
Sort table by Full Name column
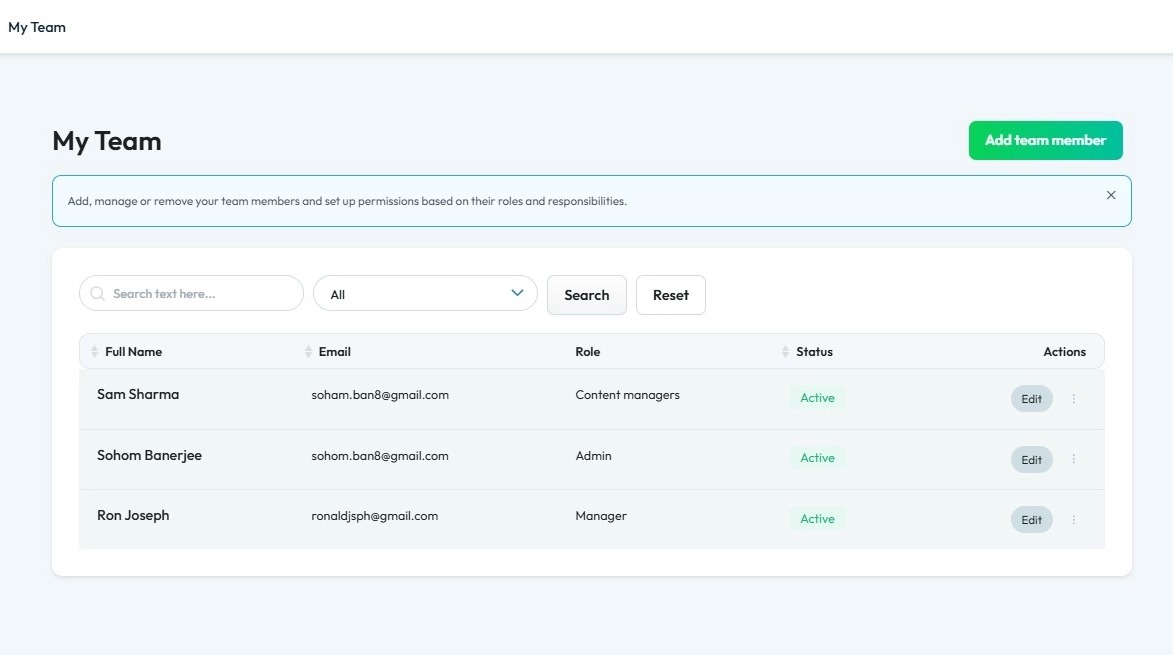click(x=95, y=352)
